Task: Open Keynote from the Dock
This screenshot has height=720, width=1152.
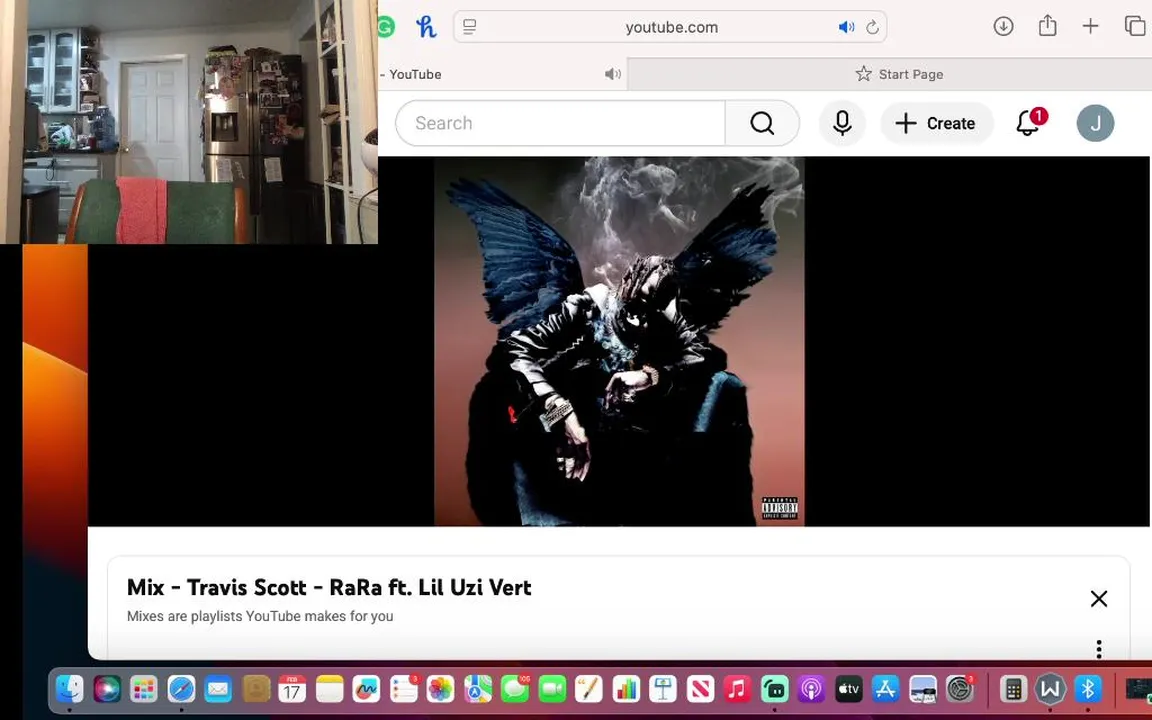Action: pyautogui.click(x=663, y=689)
